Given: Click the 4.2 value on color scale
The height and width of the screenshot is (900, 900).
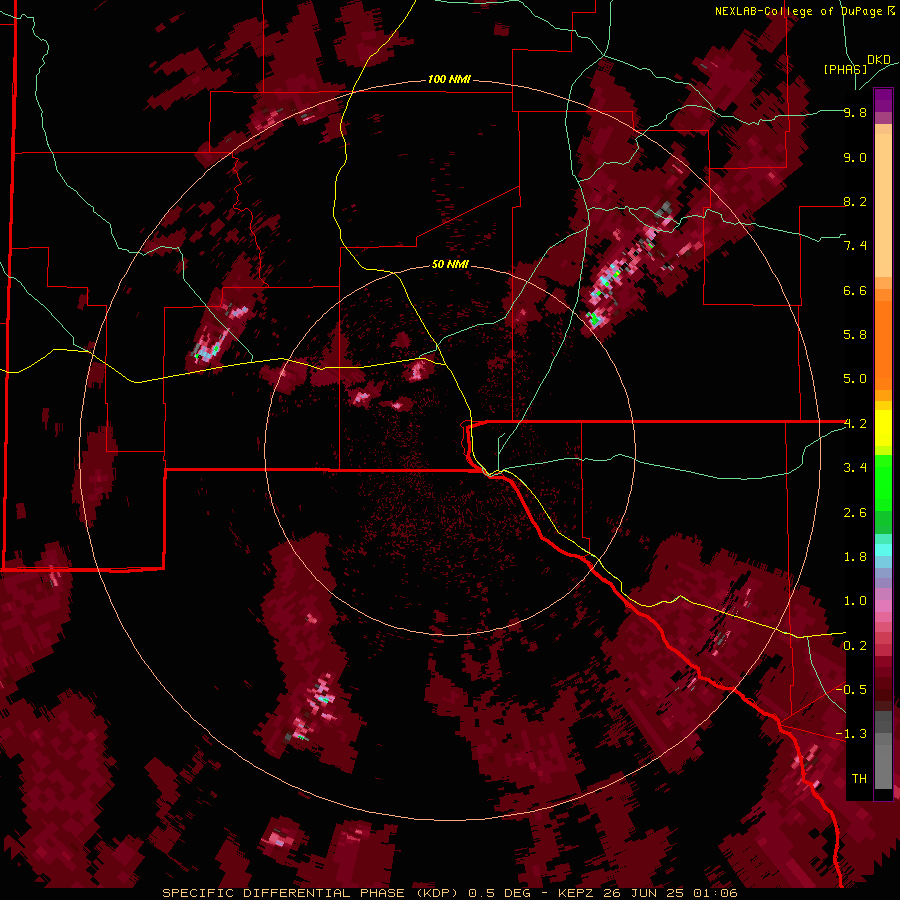Looking at the screenshot, I should 855,424.
